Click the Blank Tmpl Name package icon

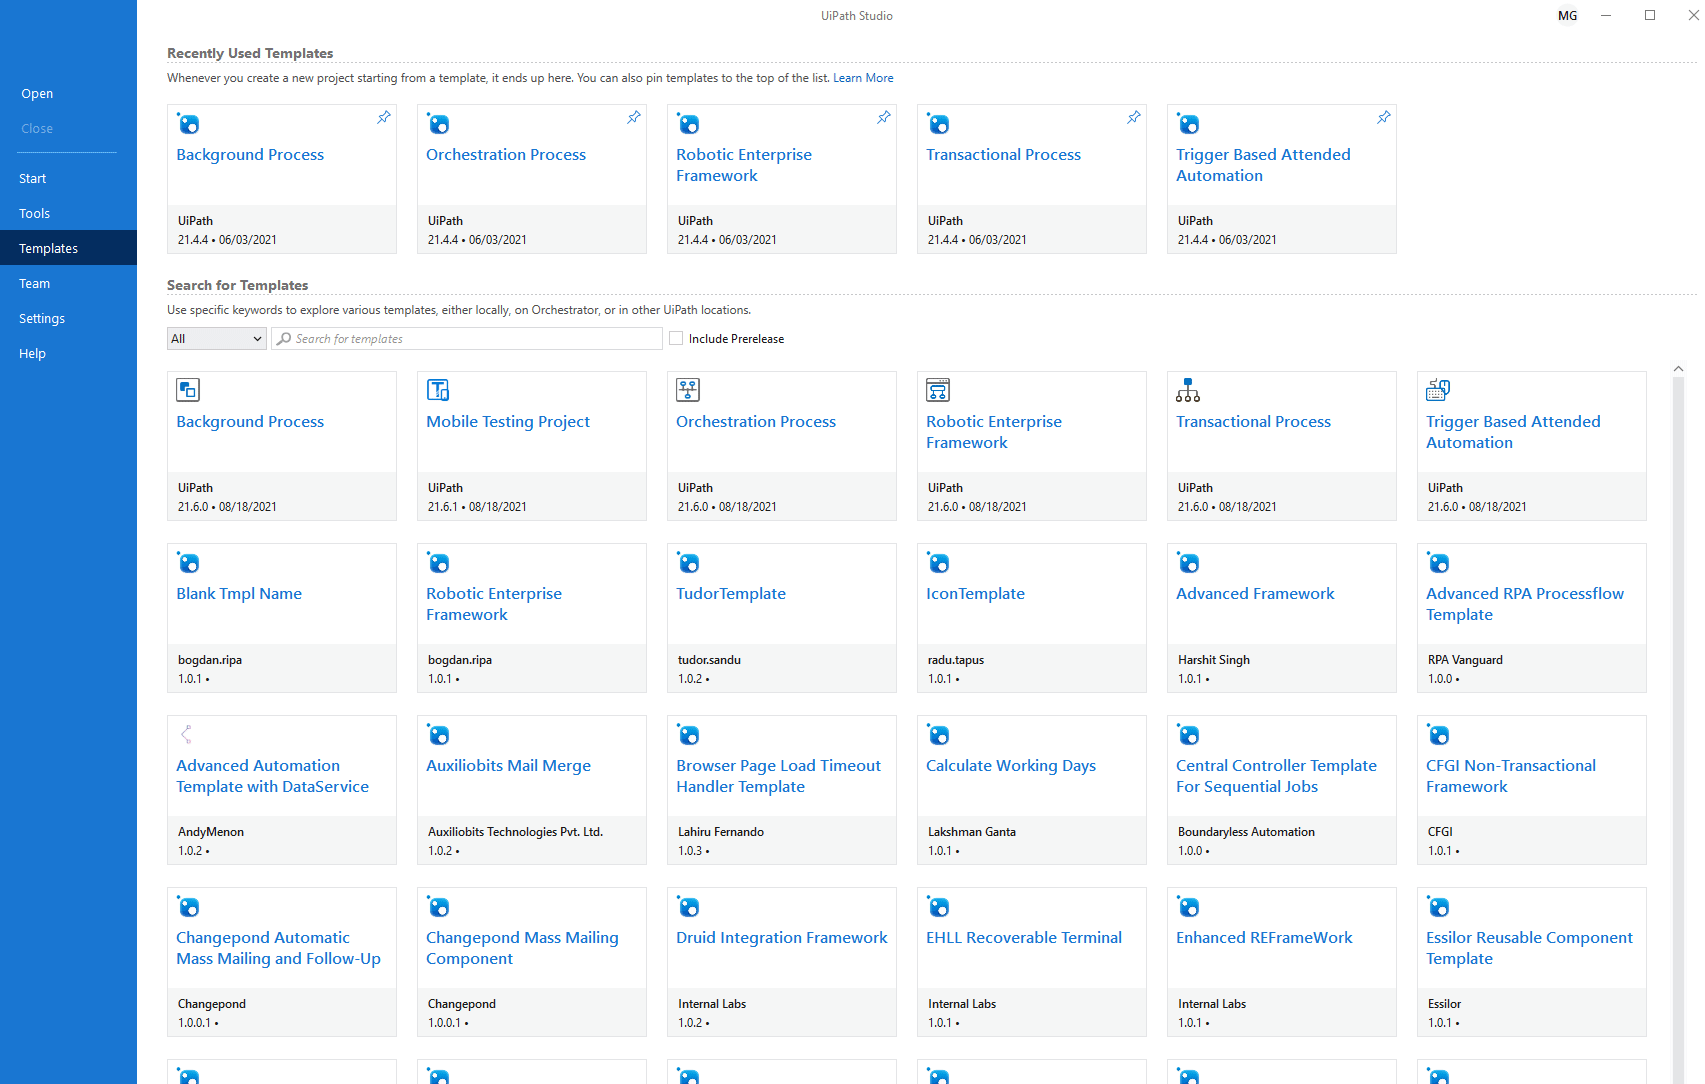188,563
